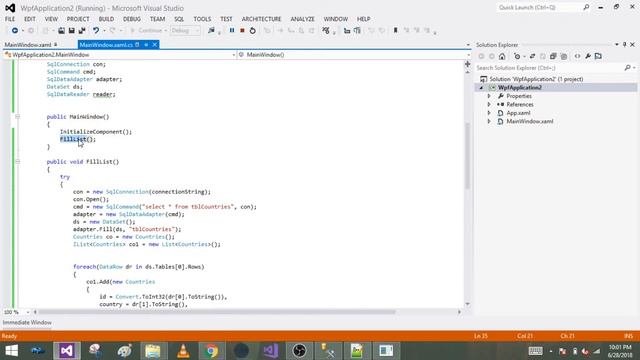
Task: Click Preview Selected Items icon
Action: point(598,56)
